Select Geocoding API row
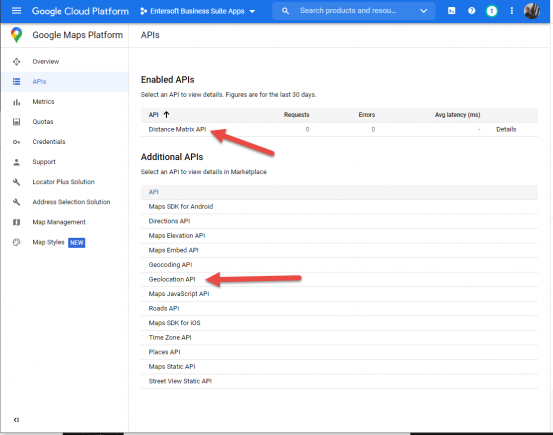 [x=339, y=265]
